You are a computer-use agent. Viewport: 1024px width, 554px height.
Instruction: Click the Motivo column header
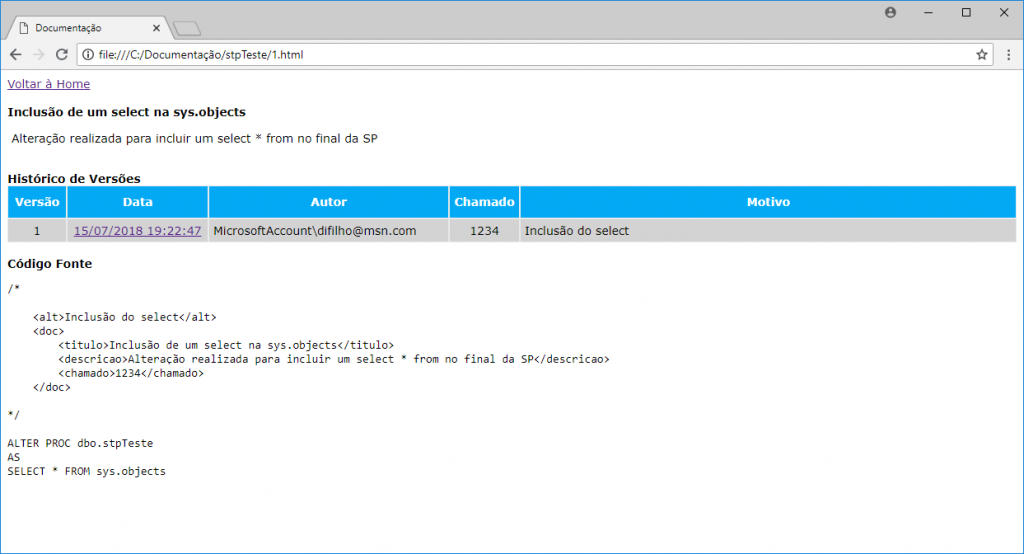pyautogui.click(x=767, y=202)
